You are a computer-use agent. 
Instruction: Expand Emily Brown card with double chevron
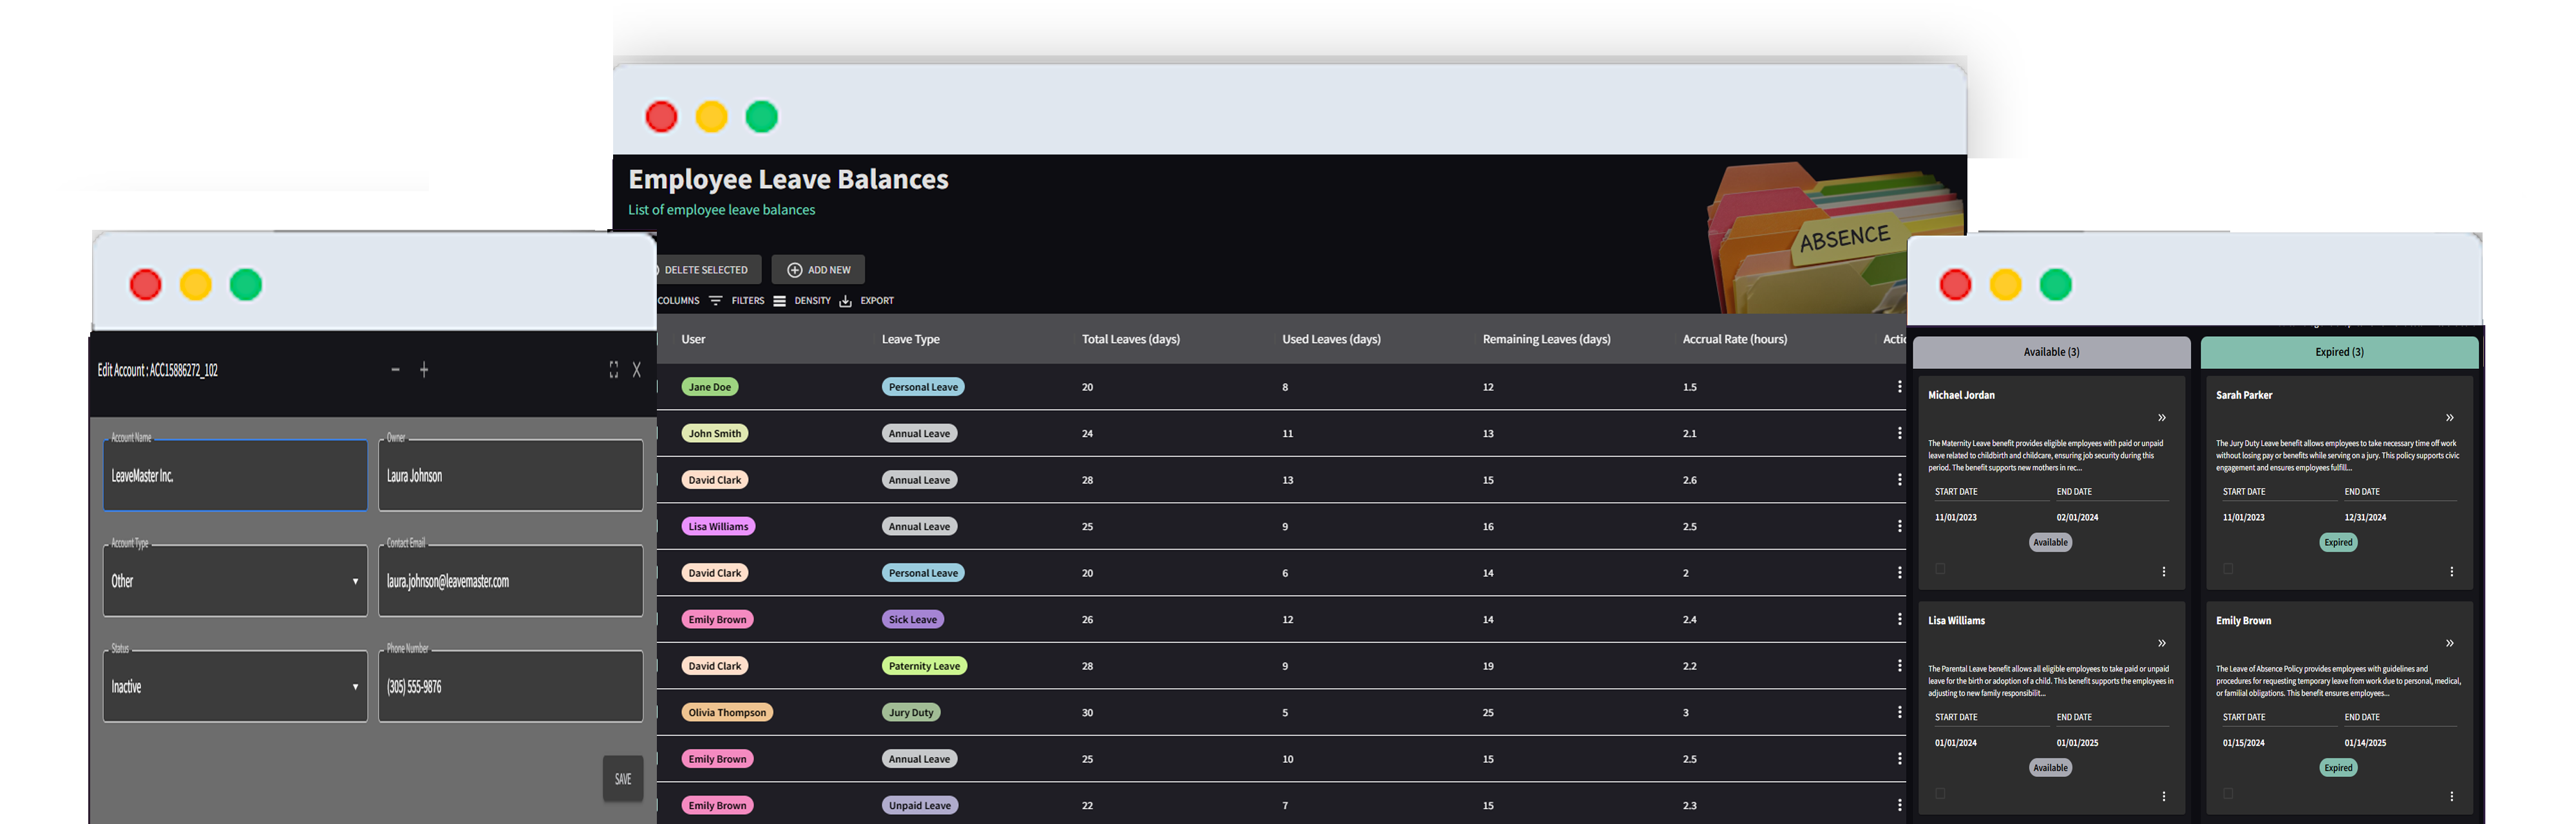click(x=2449, y=644)
